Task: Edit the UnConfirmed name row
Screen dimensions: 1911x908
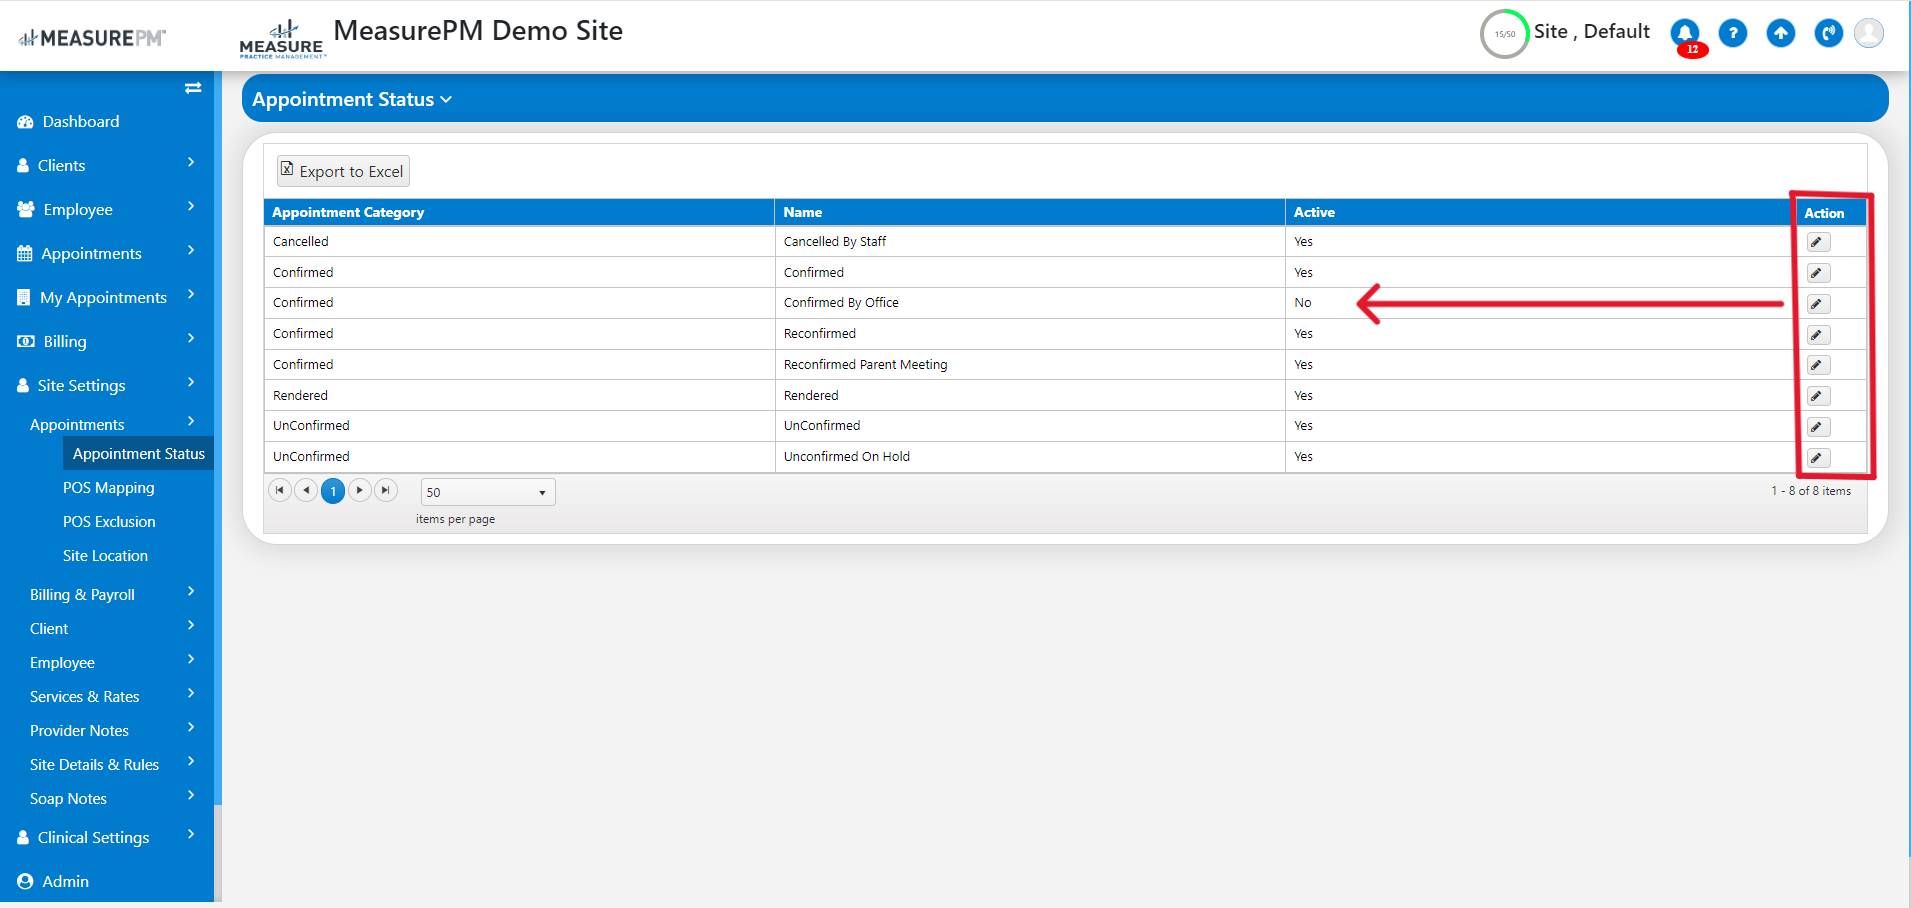Action: coord(1817,427)
